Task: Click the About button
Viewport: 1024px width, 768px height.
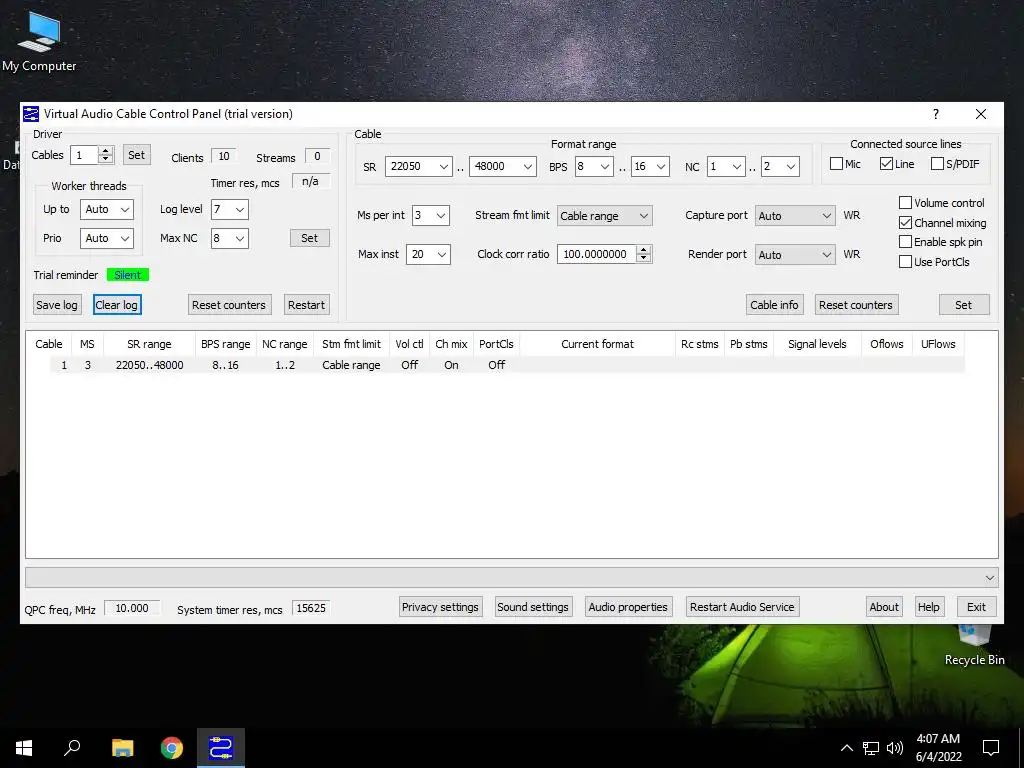Action: tap(884, 607)
